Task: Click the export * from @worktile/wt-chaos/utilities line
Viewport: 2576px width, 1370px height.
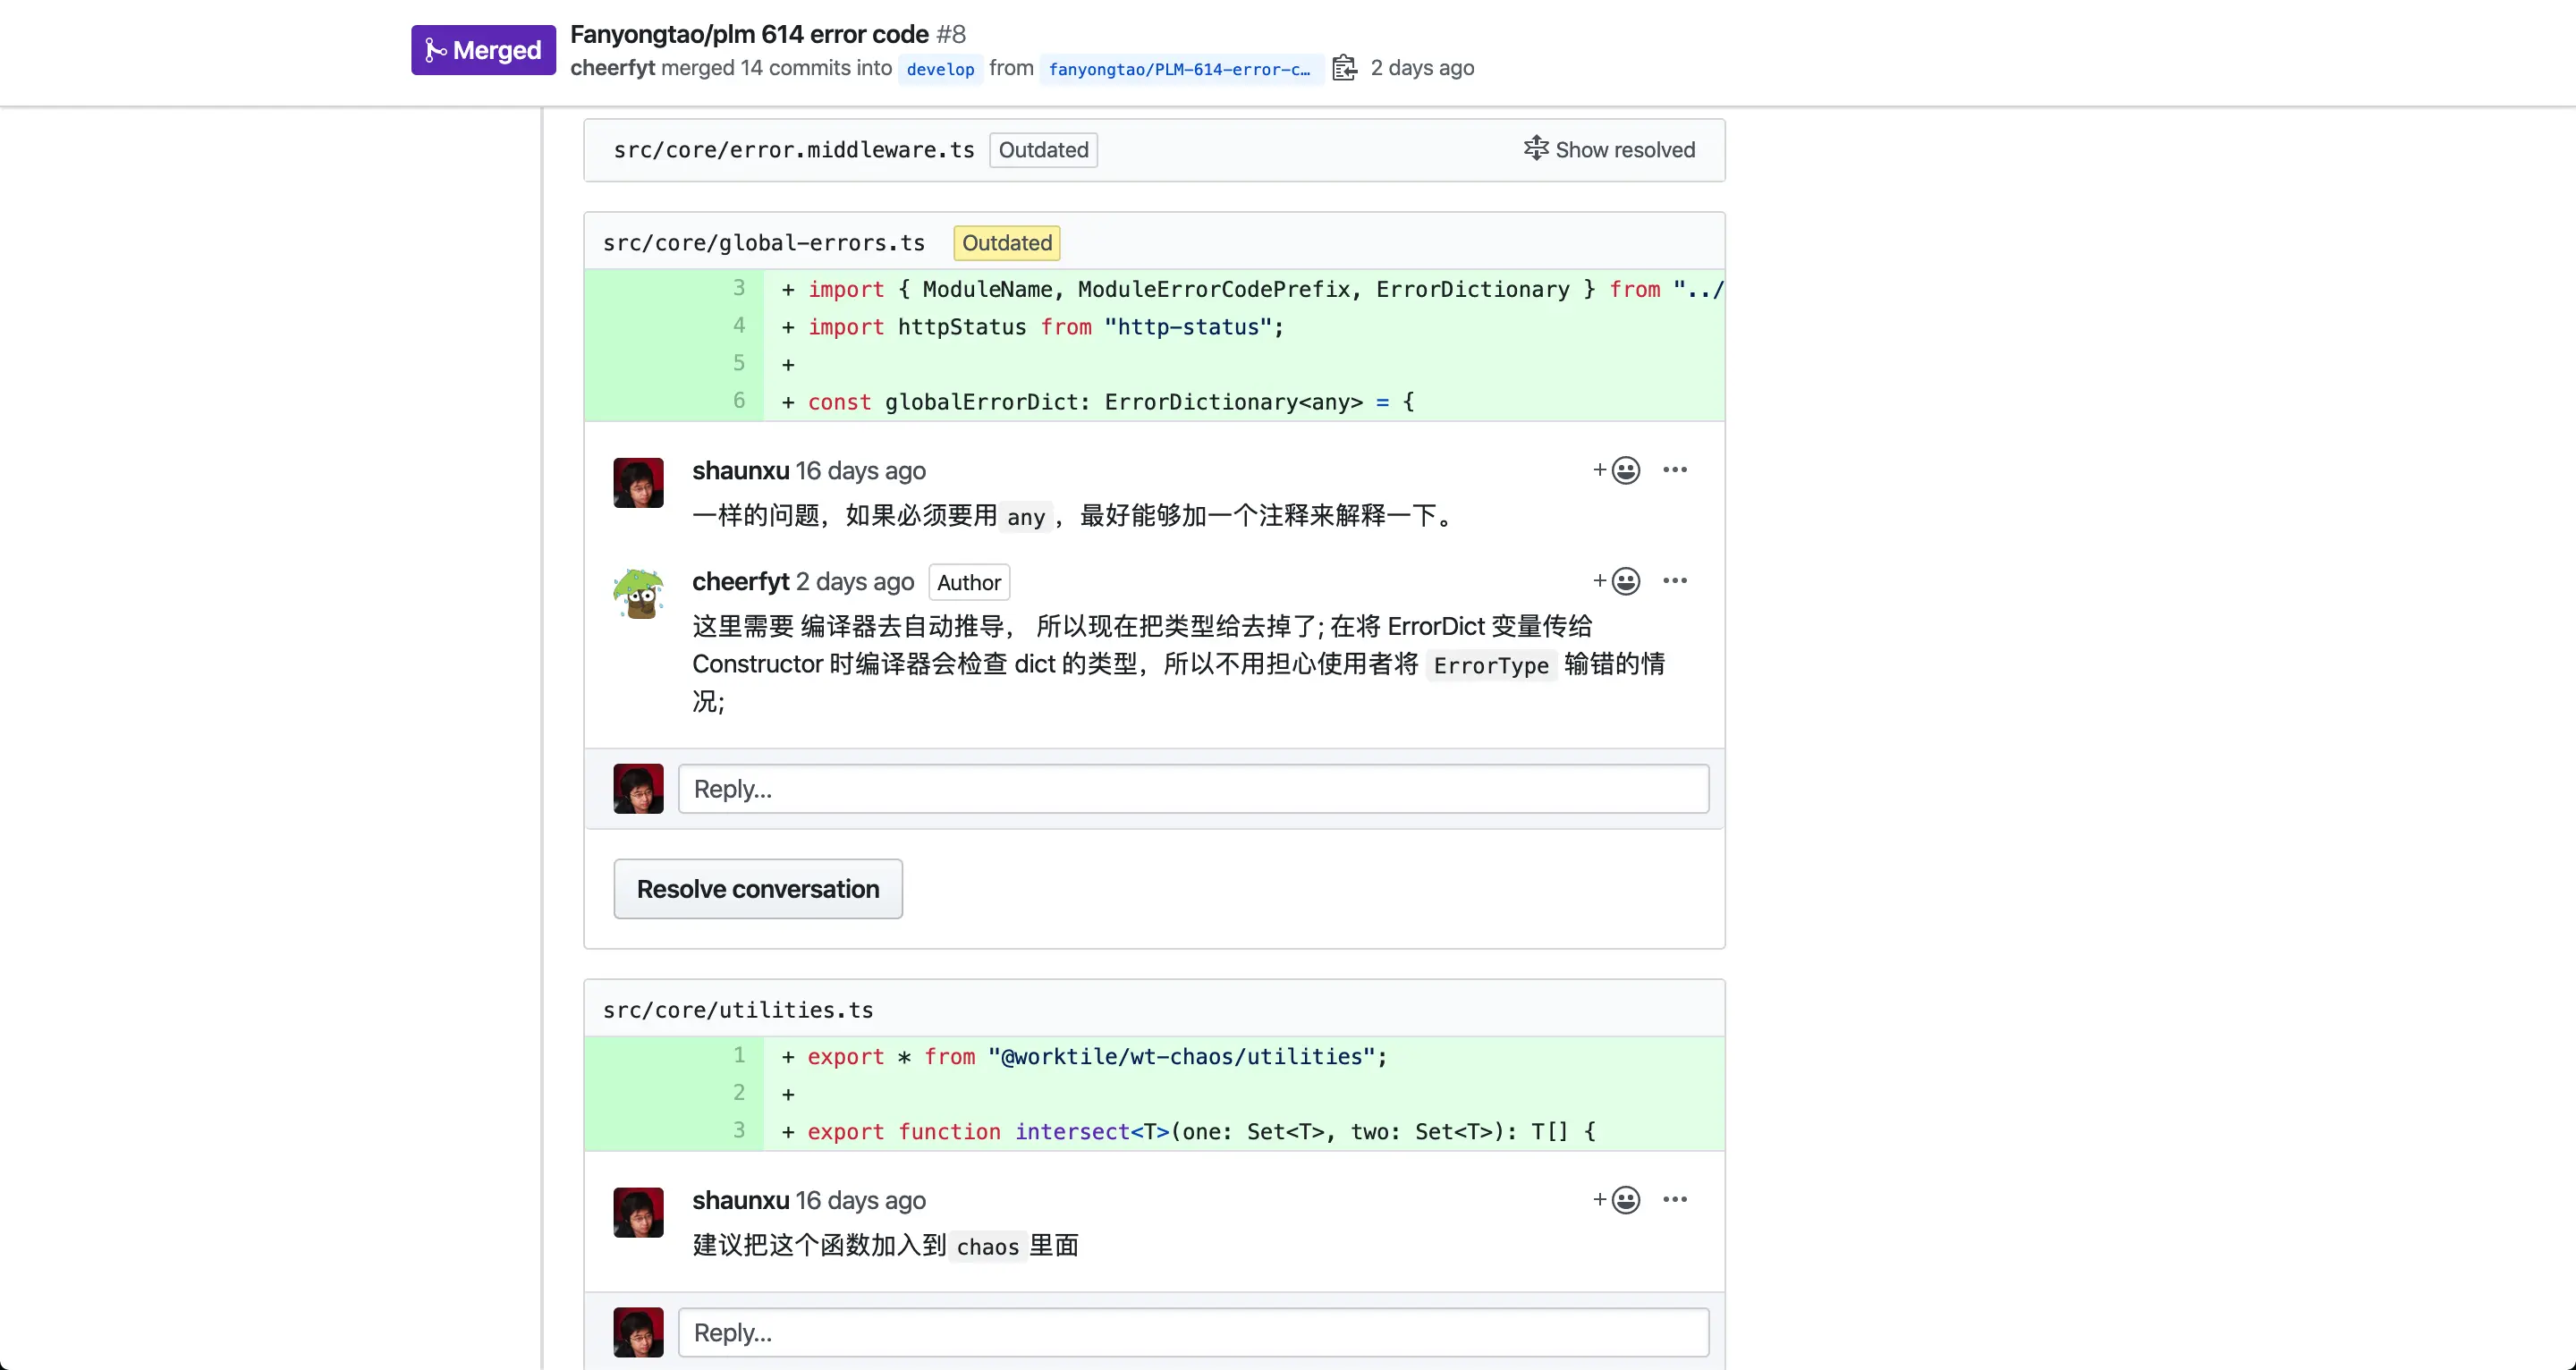Action: coord(1154,1057)
